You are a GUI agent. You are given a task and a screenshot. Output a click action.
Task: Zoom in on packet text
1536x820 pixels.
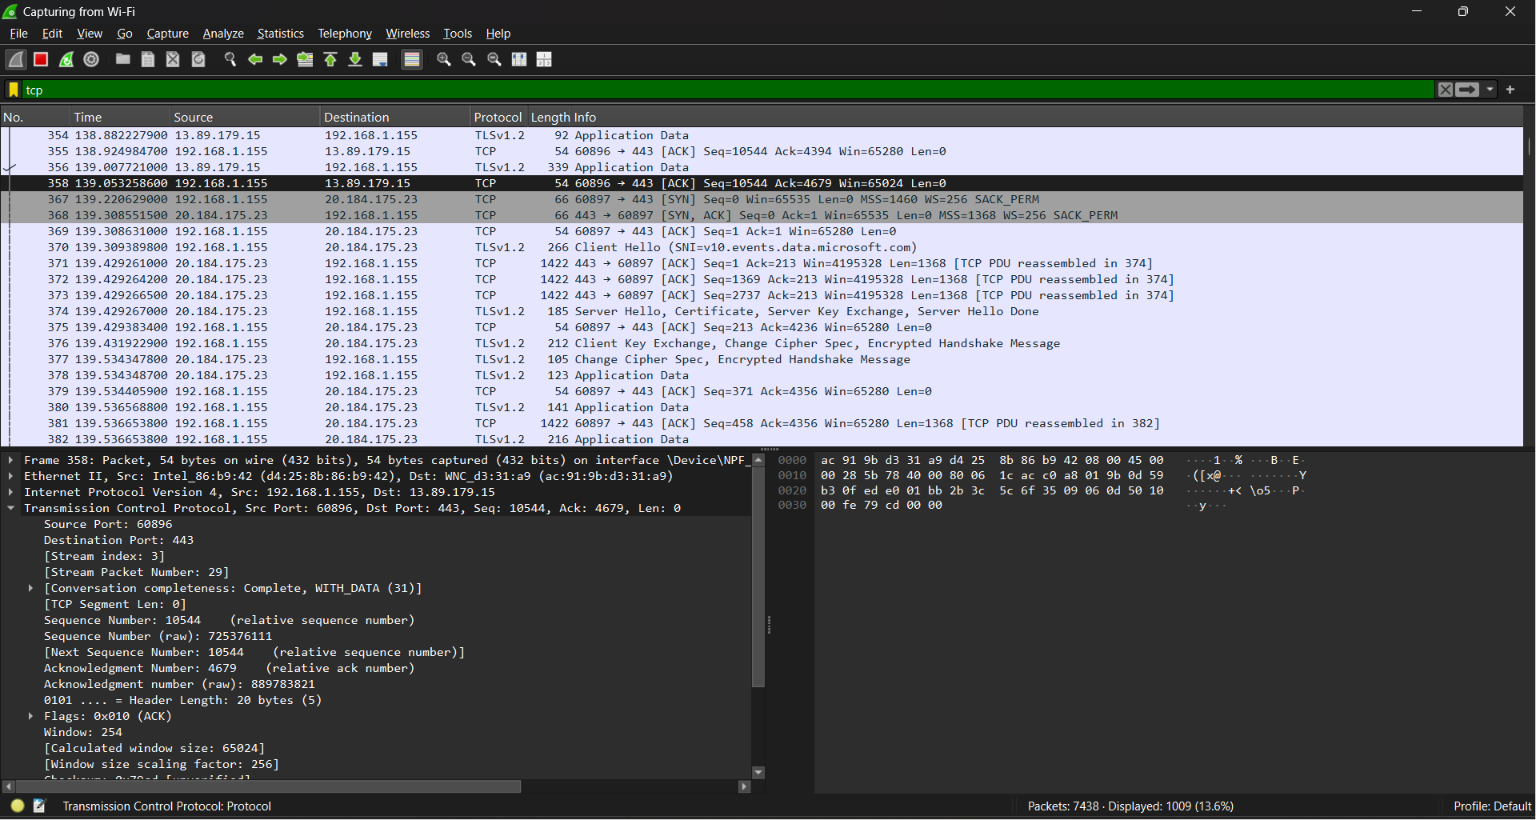[x=444, y=60]
